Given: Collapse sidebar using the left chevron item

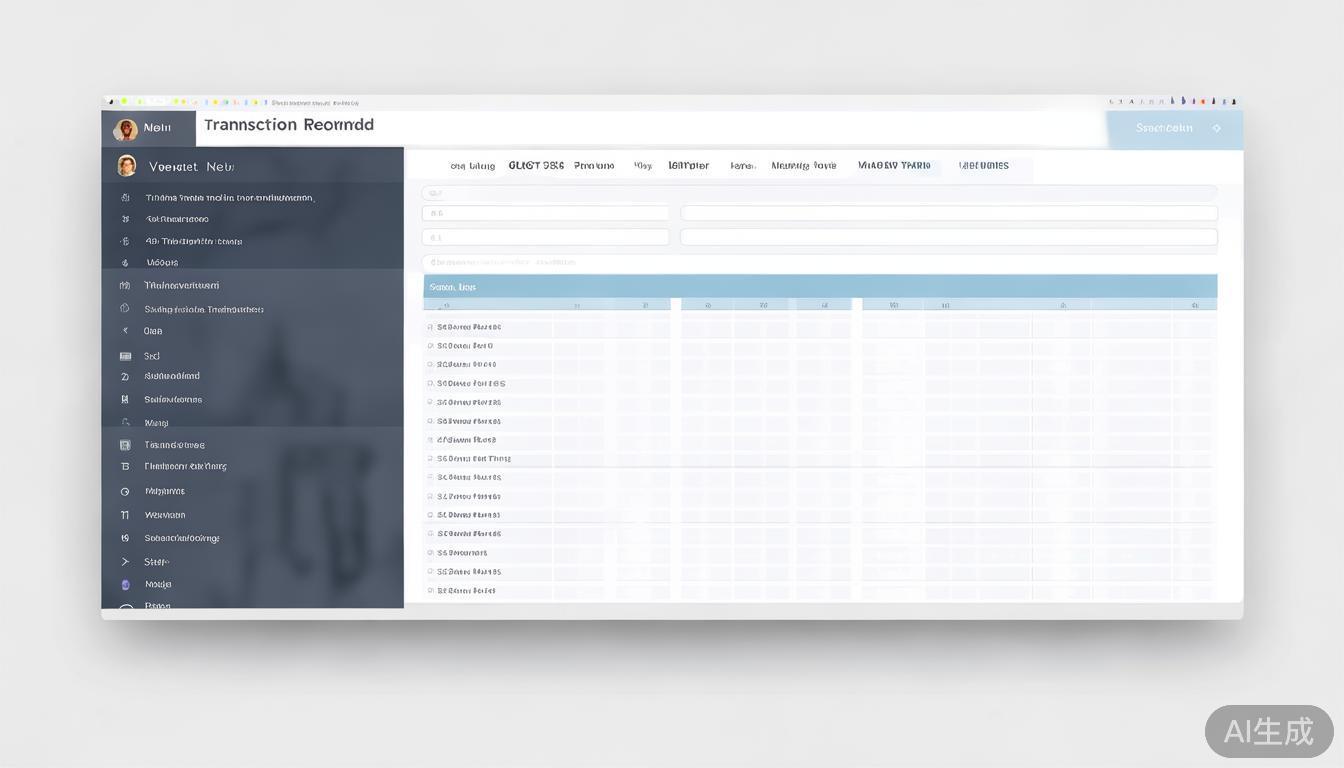Looking at the screenshot, I should pos(125,331).
